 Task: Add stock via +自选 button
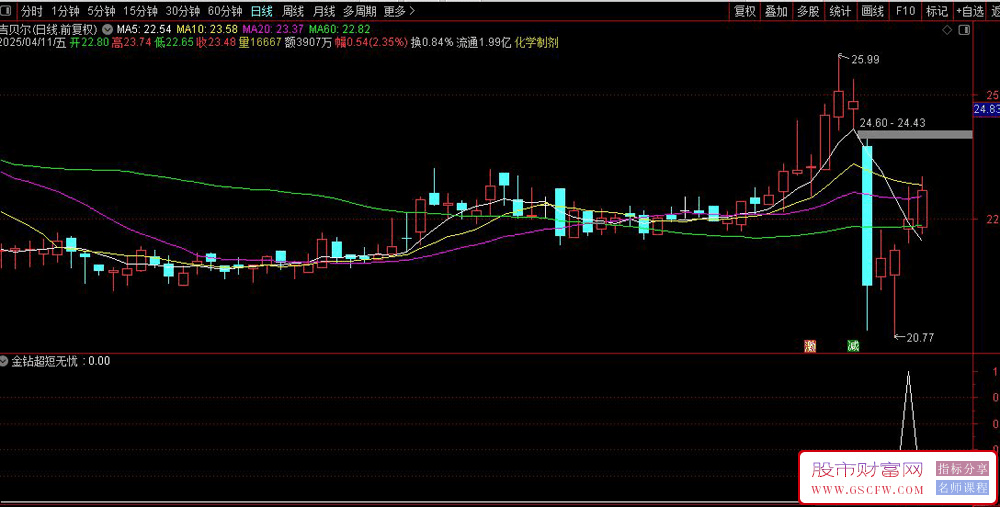click(x=970, y=11)
